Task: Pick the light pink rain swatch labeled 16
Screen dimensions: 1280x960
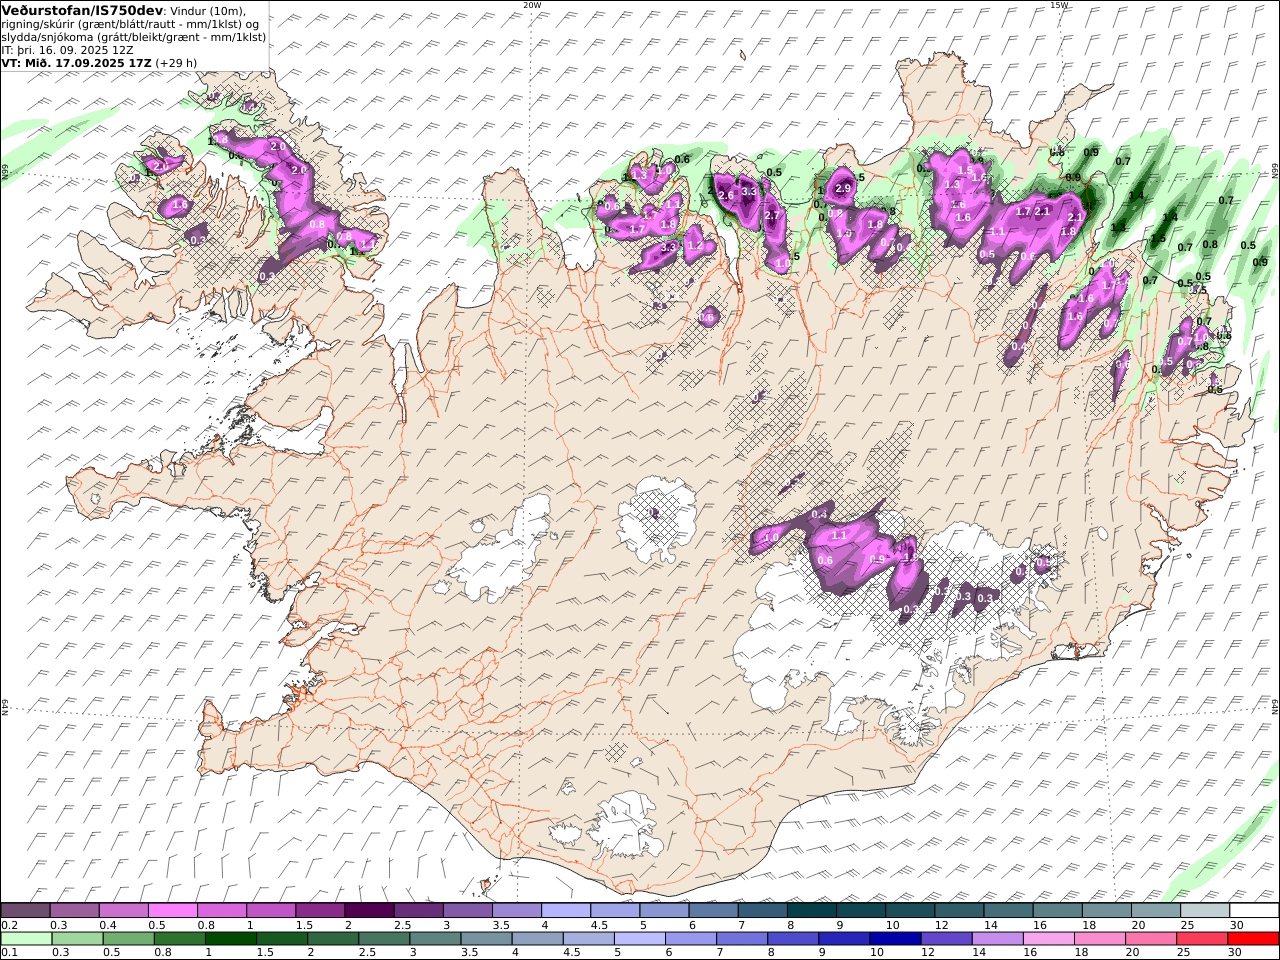Action: 1048,940
